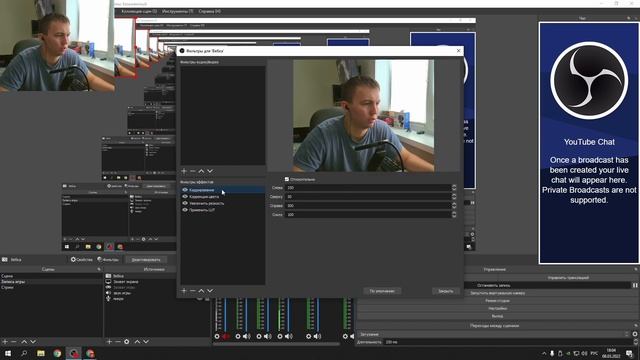640x360 pixels.
Task: Click Запустить виртуальную камеру button
Action: click(497, 293)
